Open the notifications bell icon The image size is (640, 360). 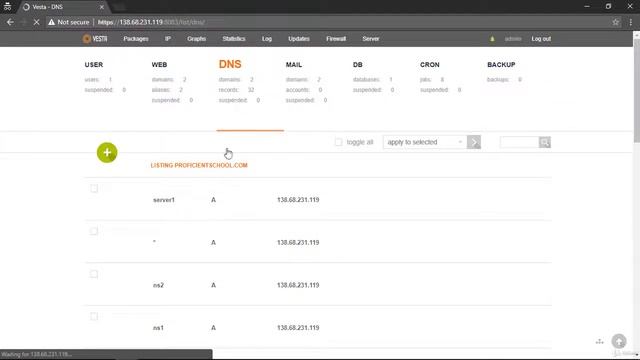click(492, 39)
